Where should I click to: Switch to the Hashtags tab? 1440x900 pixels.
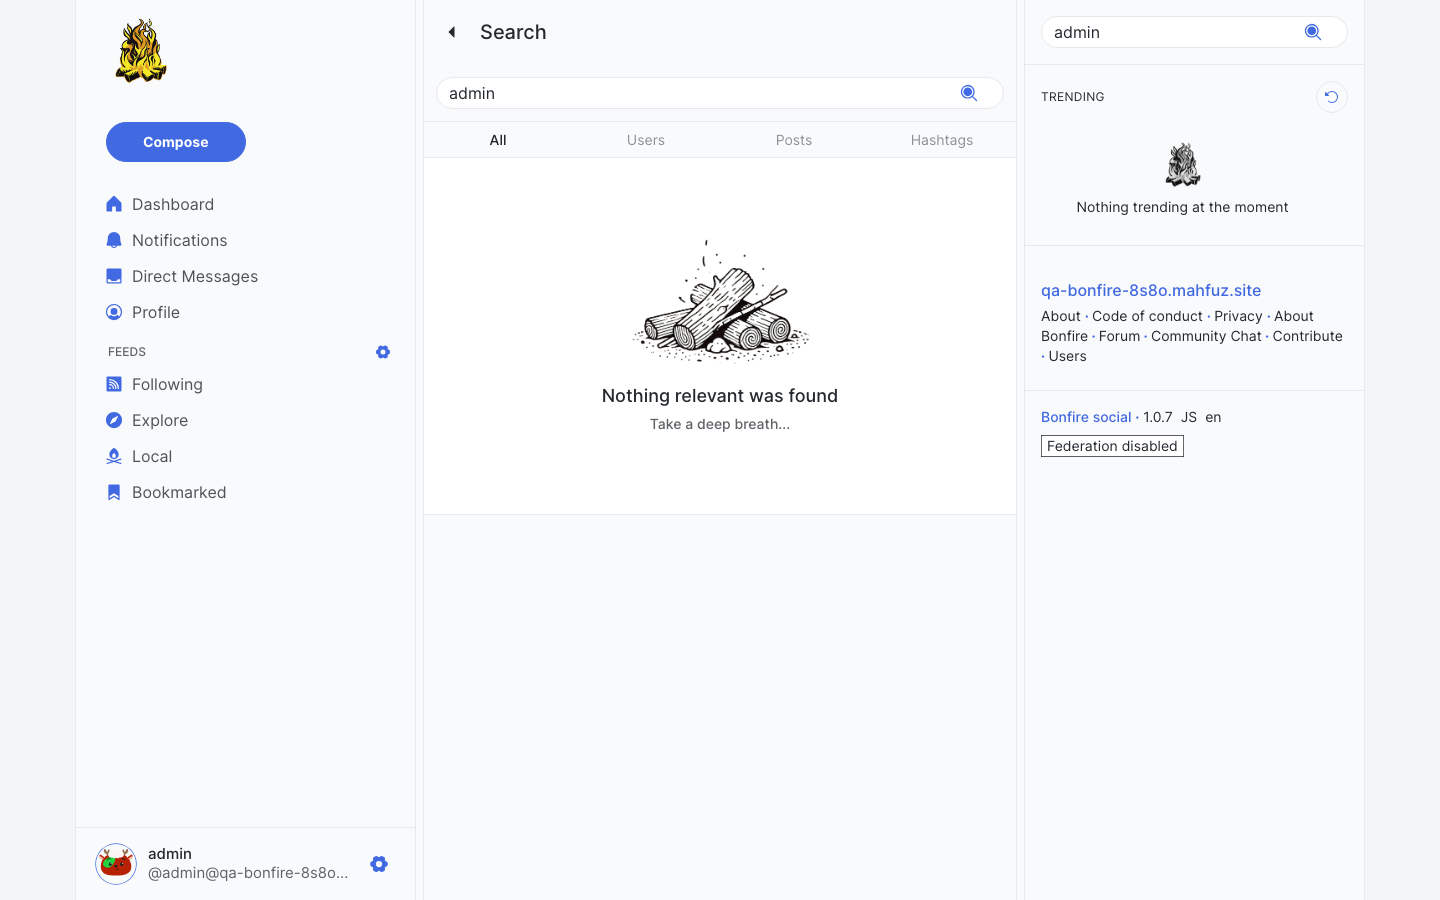[x=942, y=140]
